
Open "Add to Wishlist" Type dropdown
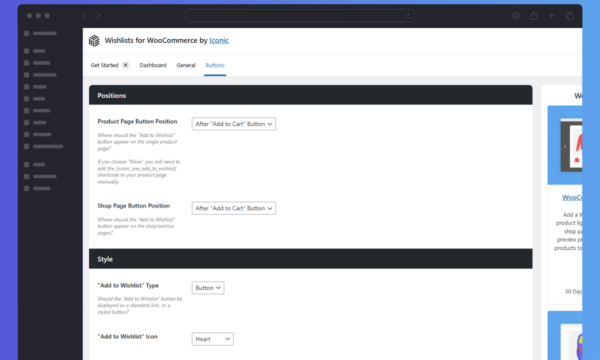point(208,288)
